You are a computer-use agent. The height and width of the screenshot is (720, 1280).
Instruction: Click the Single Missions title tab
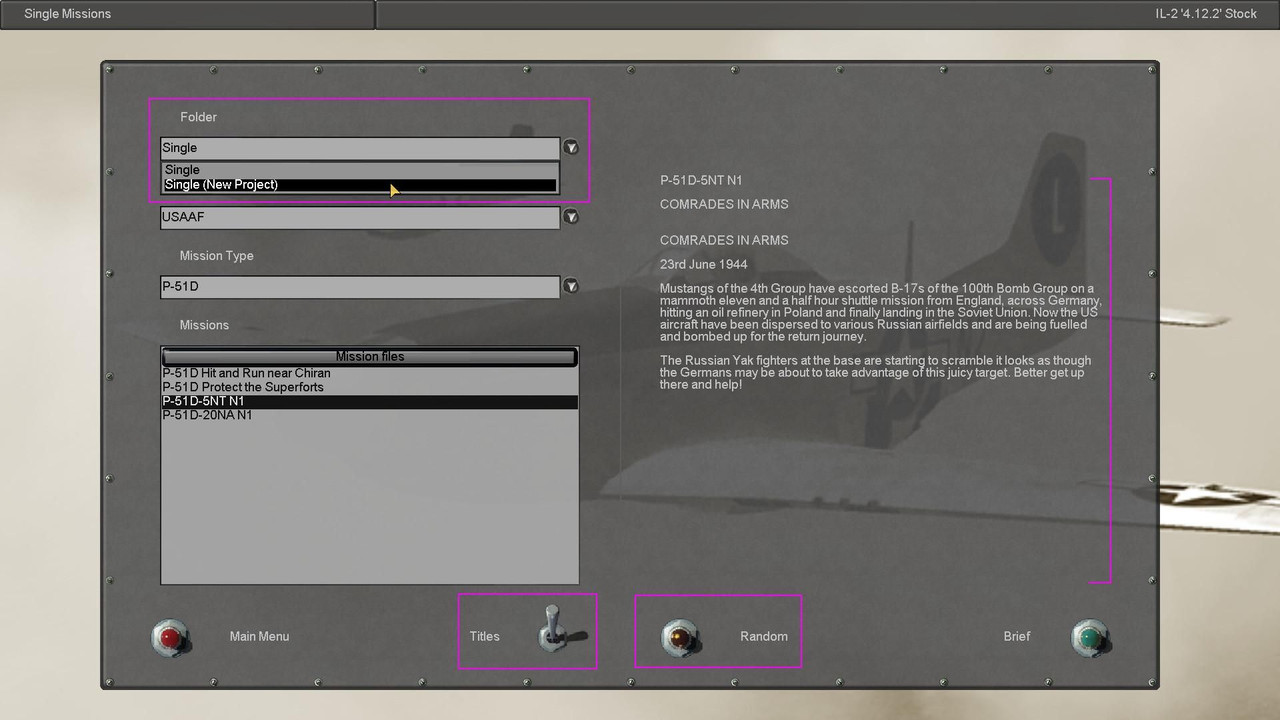187,14
